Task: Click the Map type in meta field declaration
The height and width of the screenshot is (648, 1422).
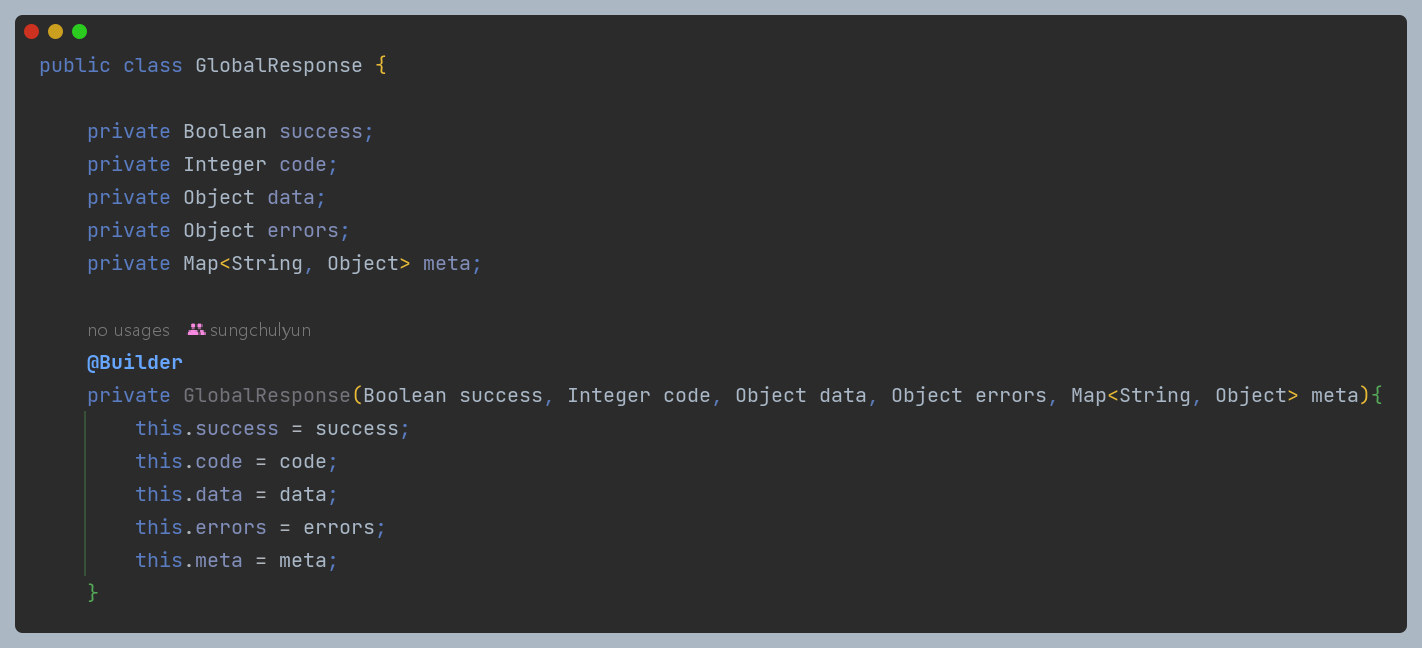Action: (x=200, y=263)
